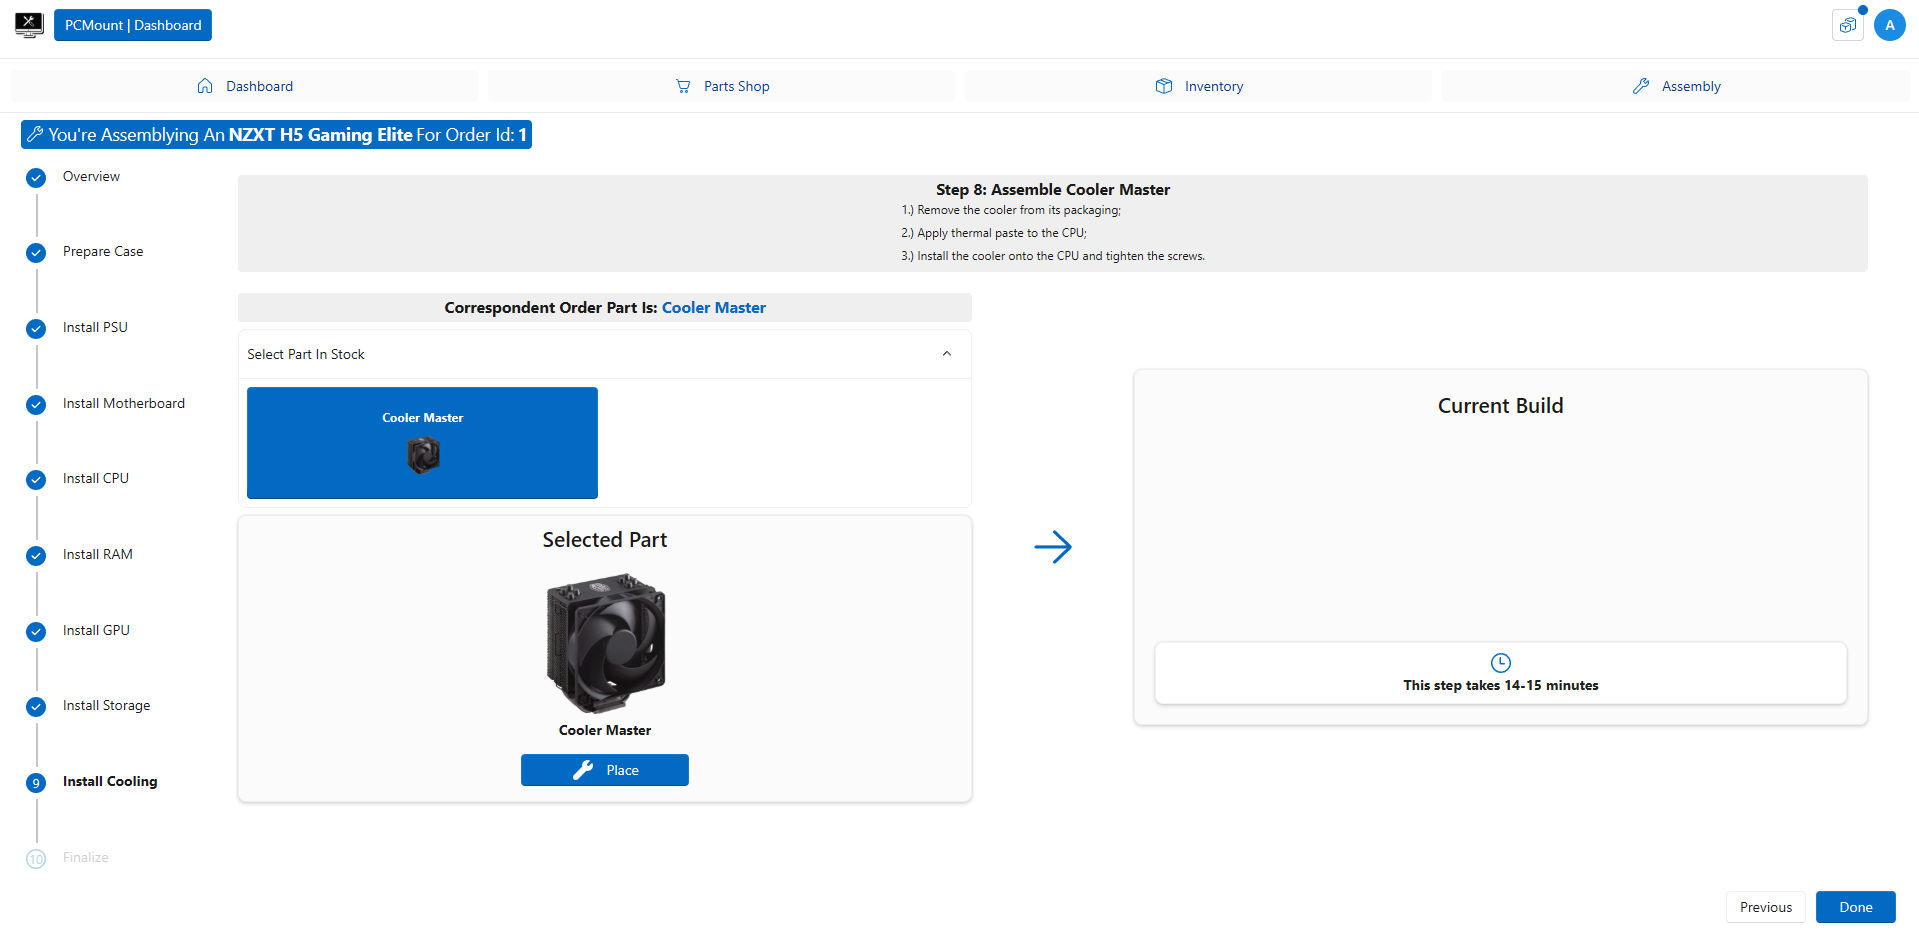Jump to the Overview step label
1919x936 pixels.
(x=91, y=176)
